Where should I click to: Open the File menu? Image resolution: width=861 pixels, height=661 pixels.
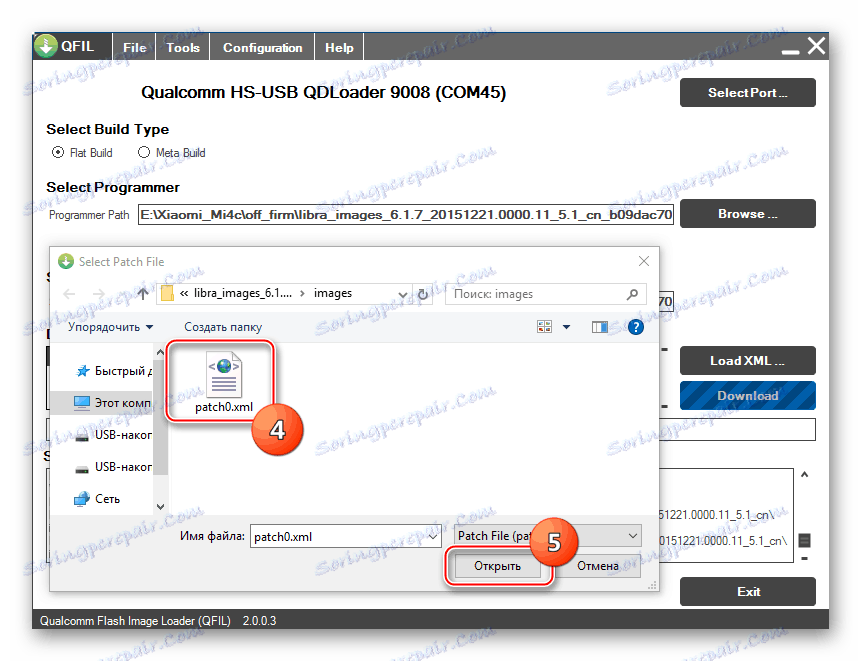pyautogui.click(x=135, y=48)
